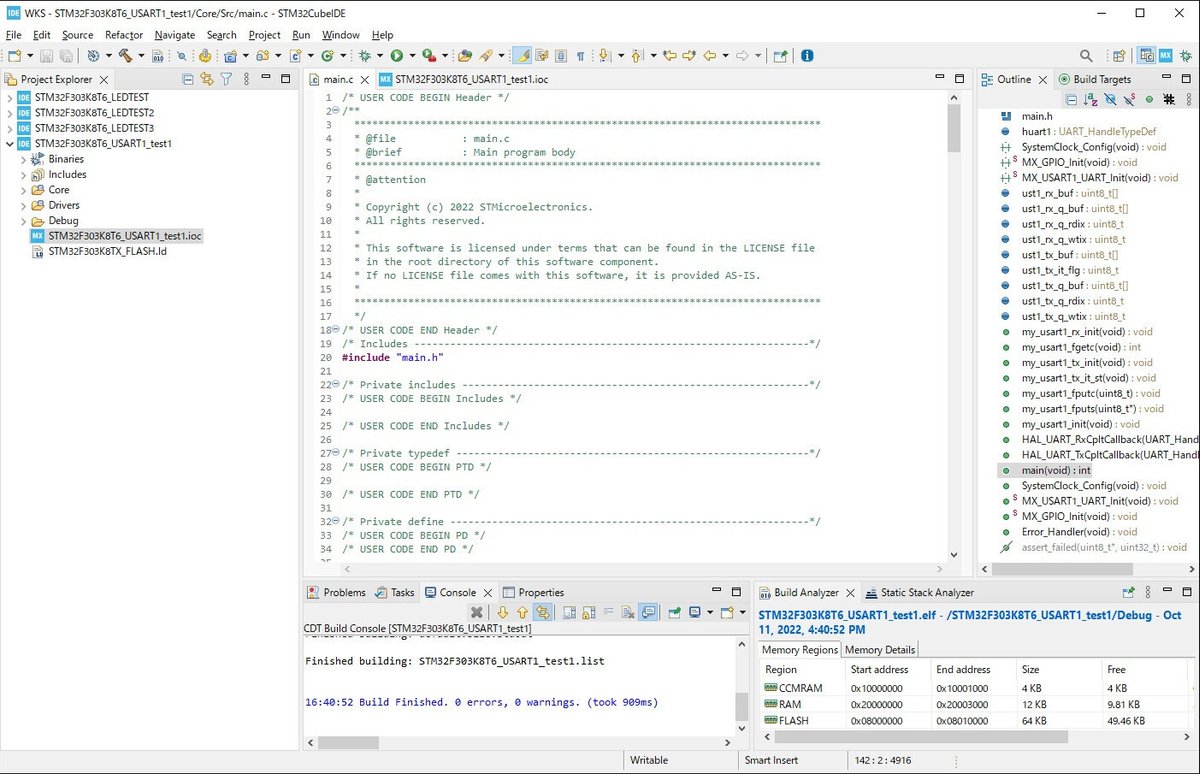Collapse all in Project Explorer
This screenshot has width=1200, height=774.
point(188,79)
